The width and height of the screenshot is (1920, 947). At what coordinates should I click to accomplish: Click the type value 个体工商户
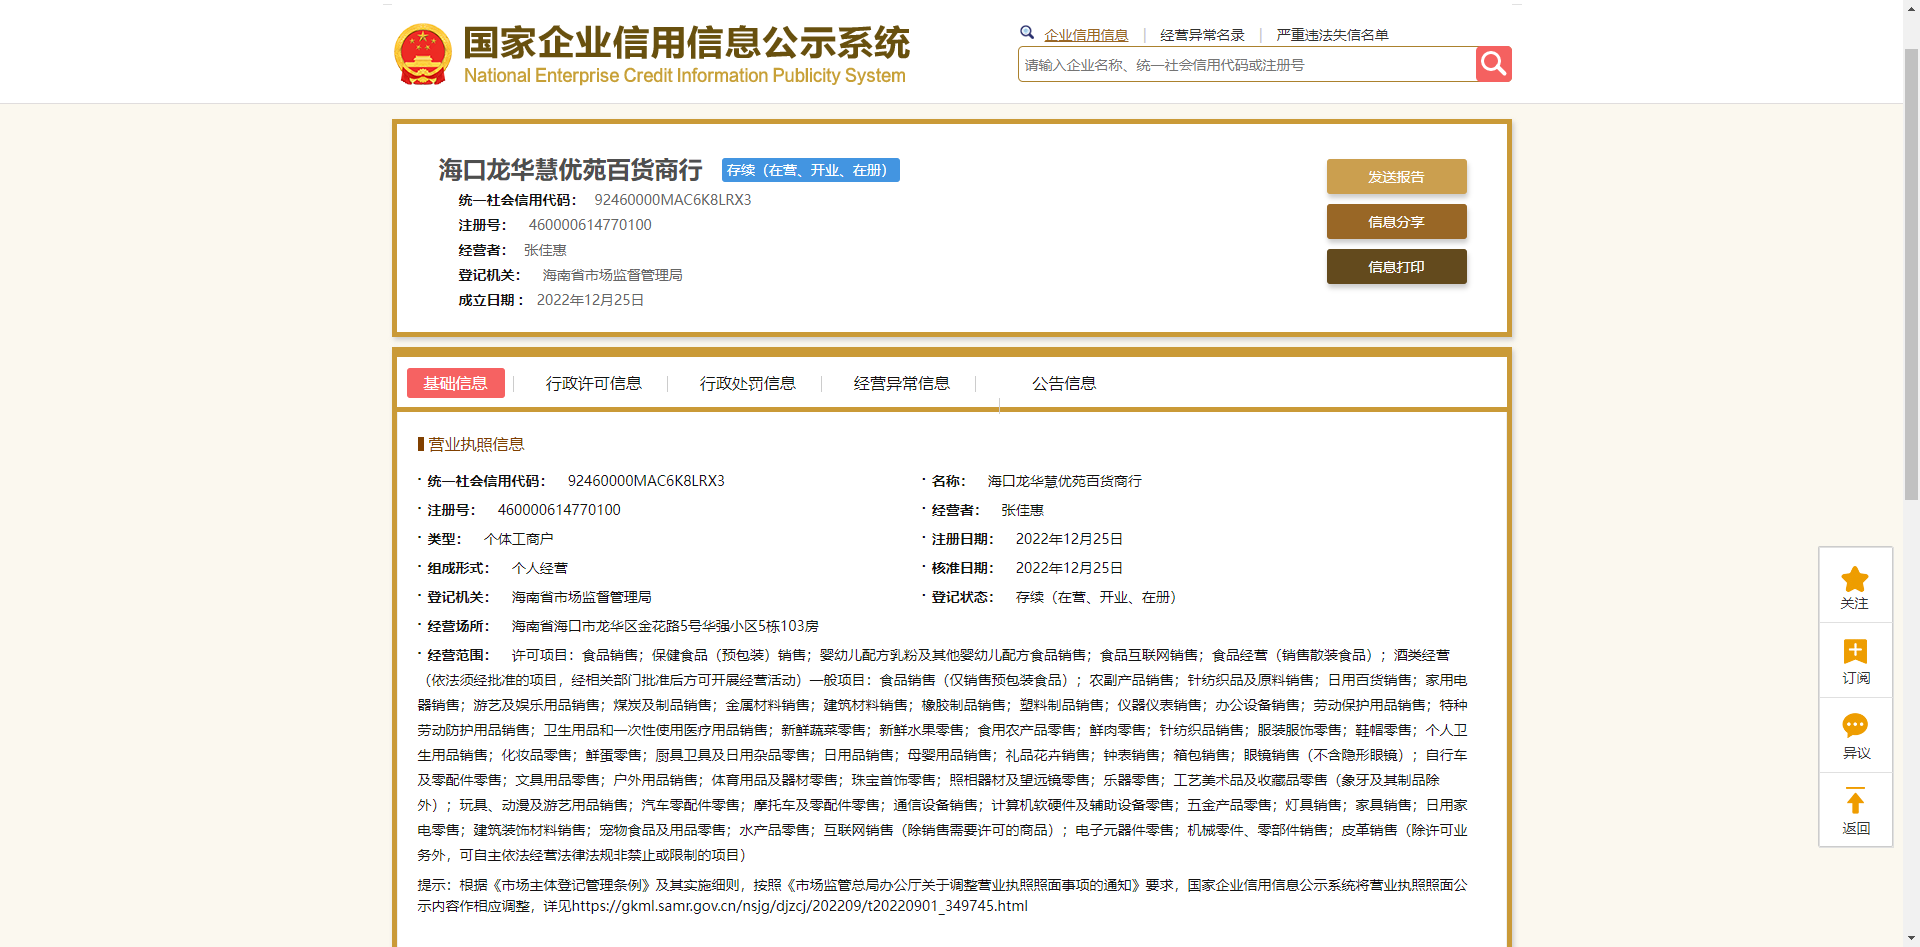pos(518,539)
